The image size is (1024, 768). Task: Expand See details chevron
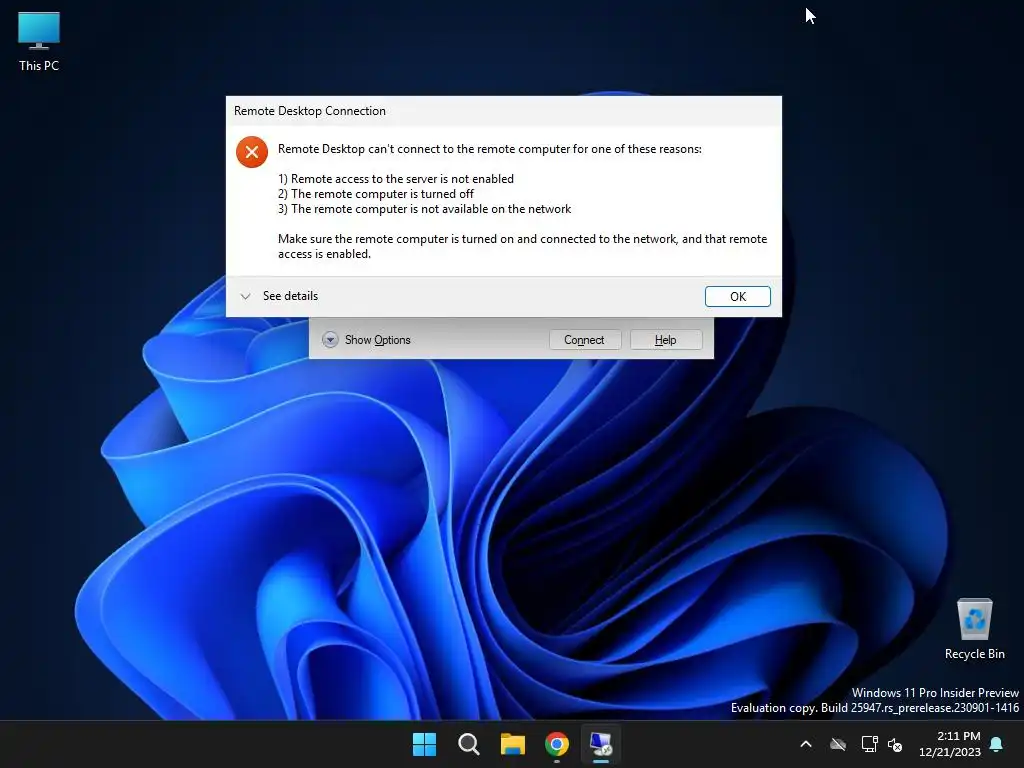click(x=246, y=296)
